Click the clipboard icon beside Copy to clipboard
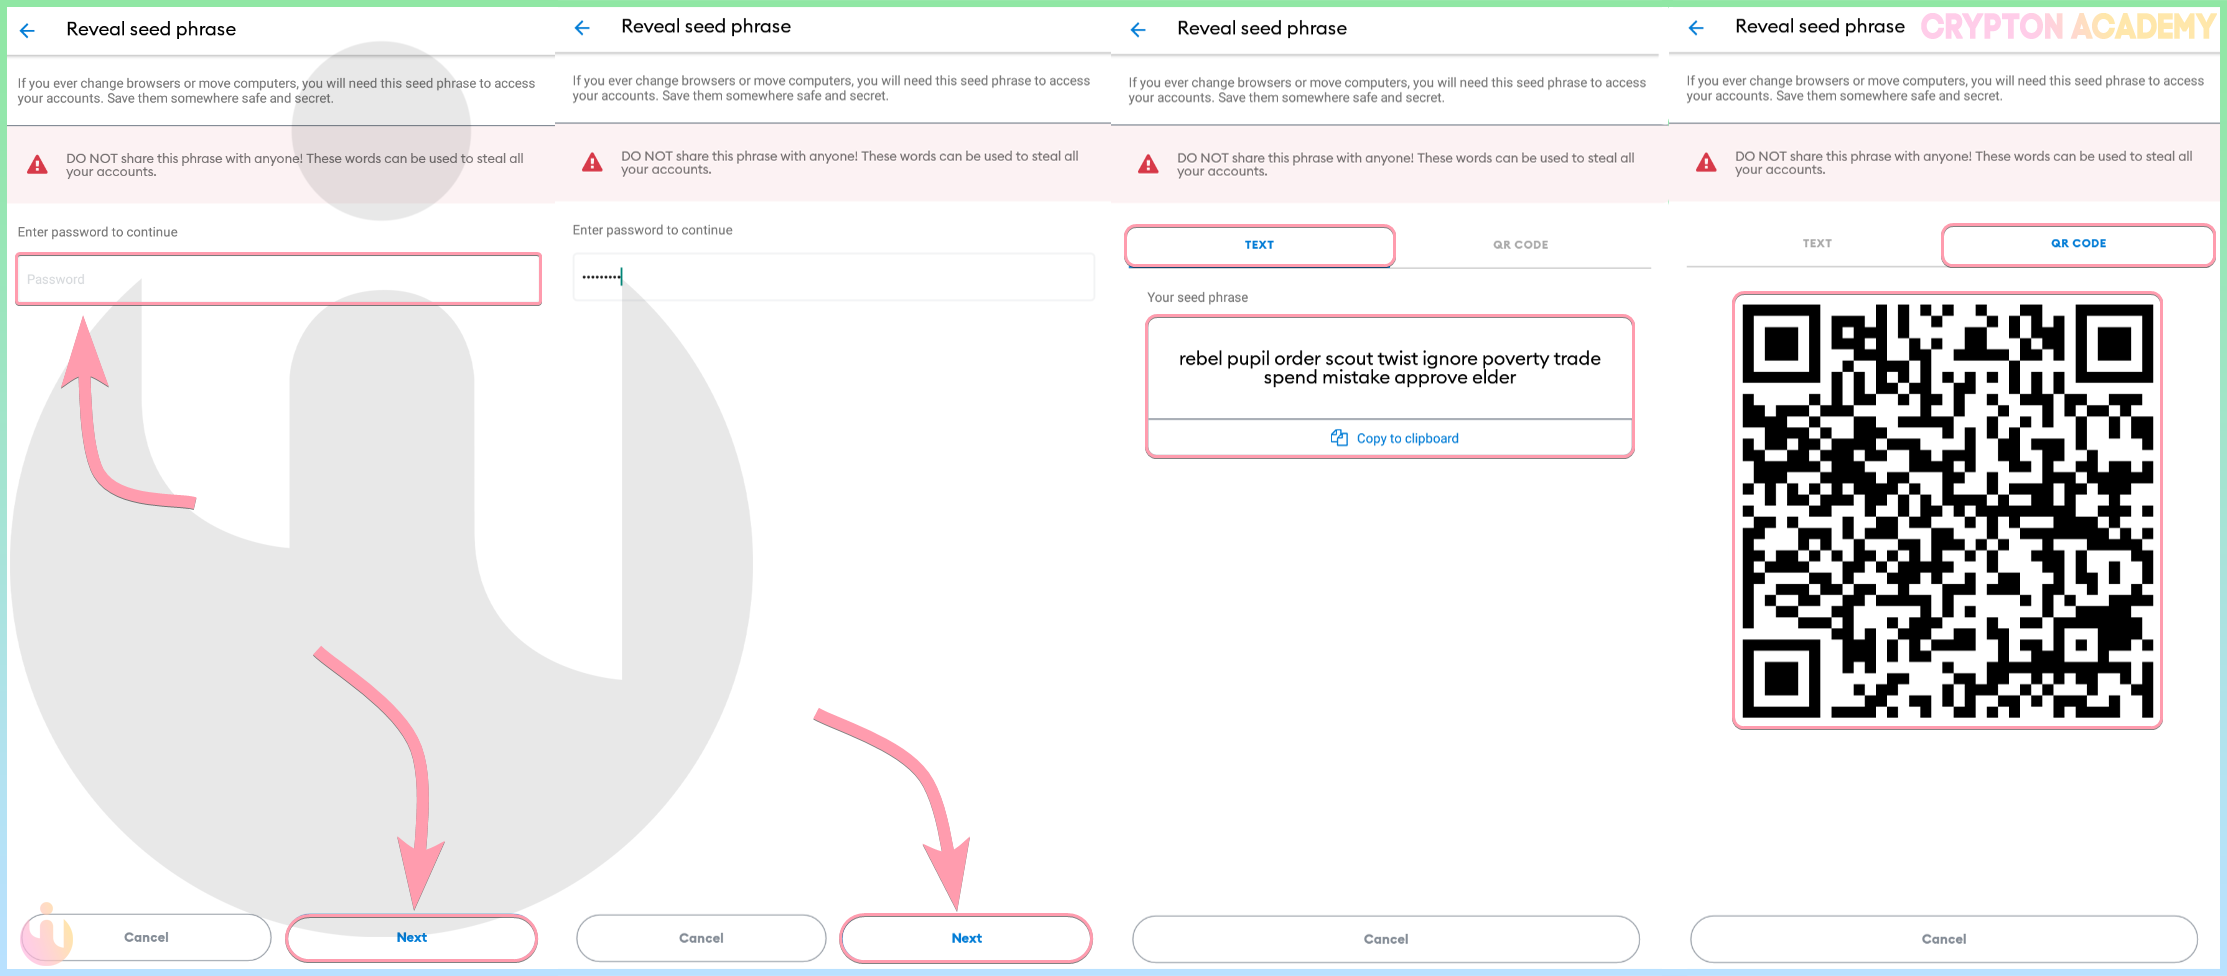This screenshot has width=2227, height=976. (x=1339, y=438)
